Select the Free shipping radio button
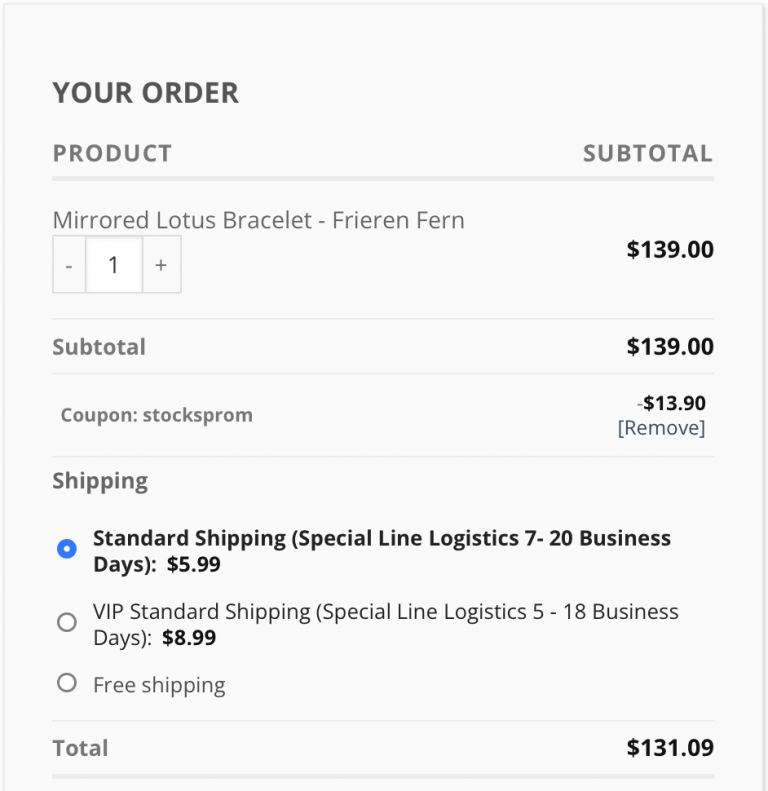Image resolution: width=768 pixels, height=791 pixels. (67, 683)
